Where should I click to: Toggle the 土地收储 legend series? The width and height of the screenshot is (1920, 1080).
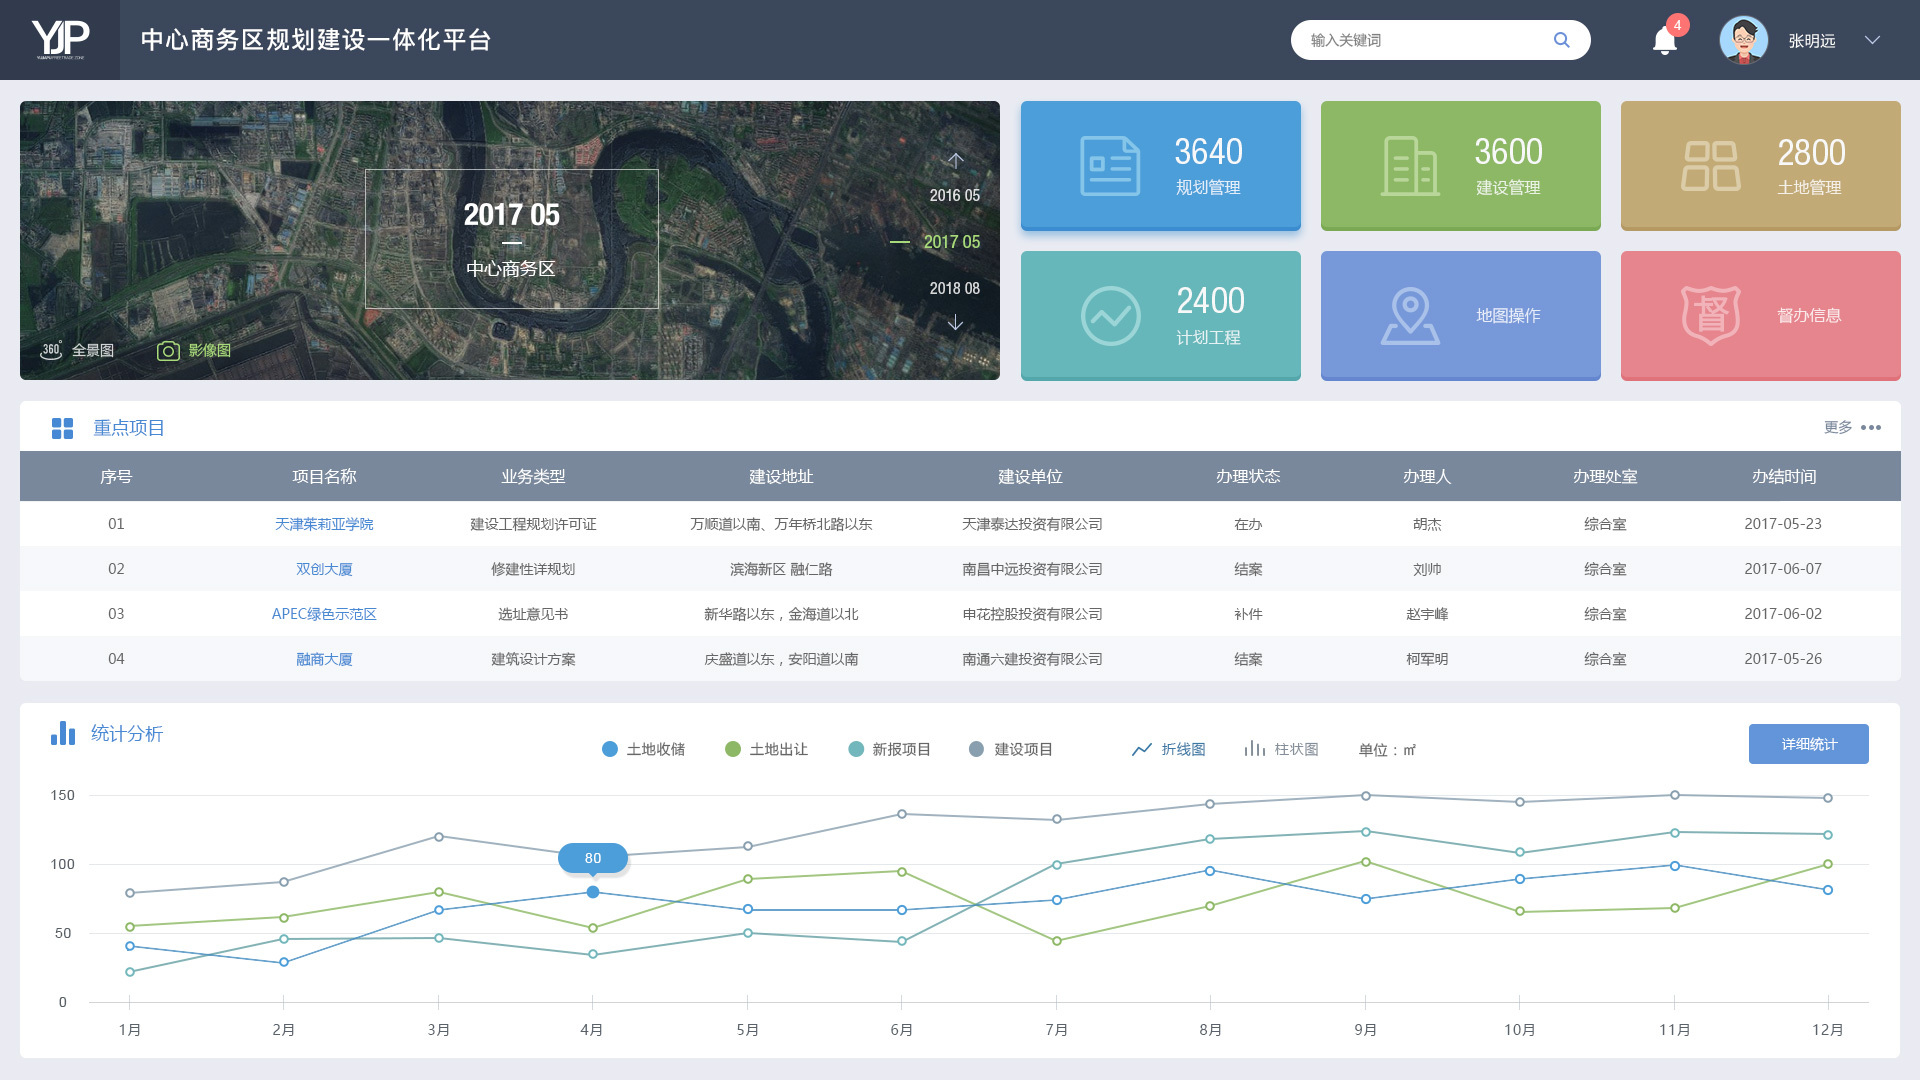(x=643, y=749)
